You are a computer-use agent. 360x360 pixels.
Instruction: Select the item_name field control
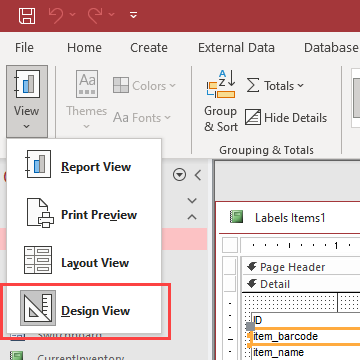(x=306, y=352)
